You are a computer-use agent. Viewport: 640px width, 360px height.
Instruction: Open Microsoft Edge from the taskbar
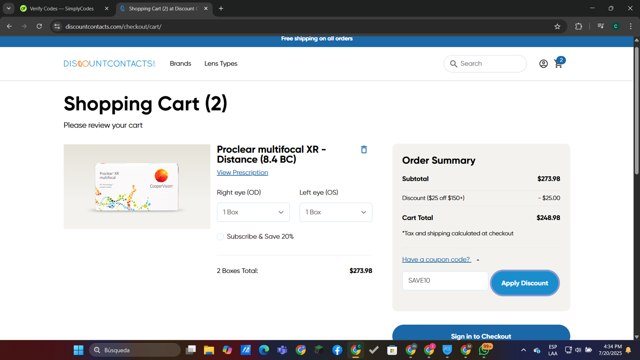[264, 350]
